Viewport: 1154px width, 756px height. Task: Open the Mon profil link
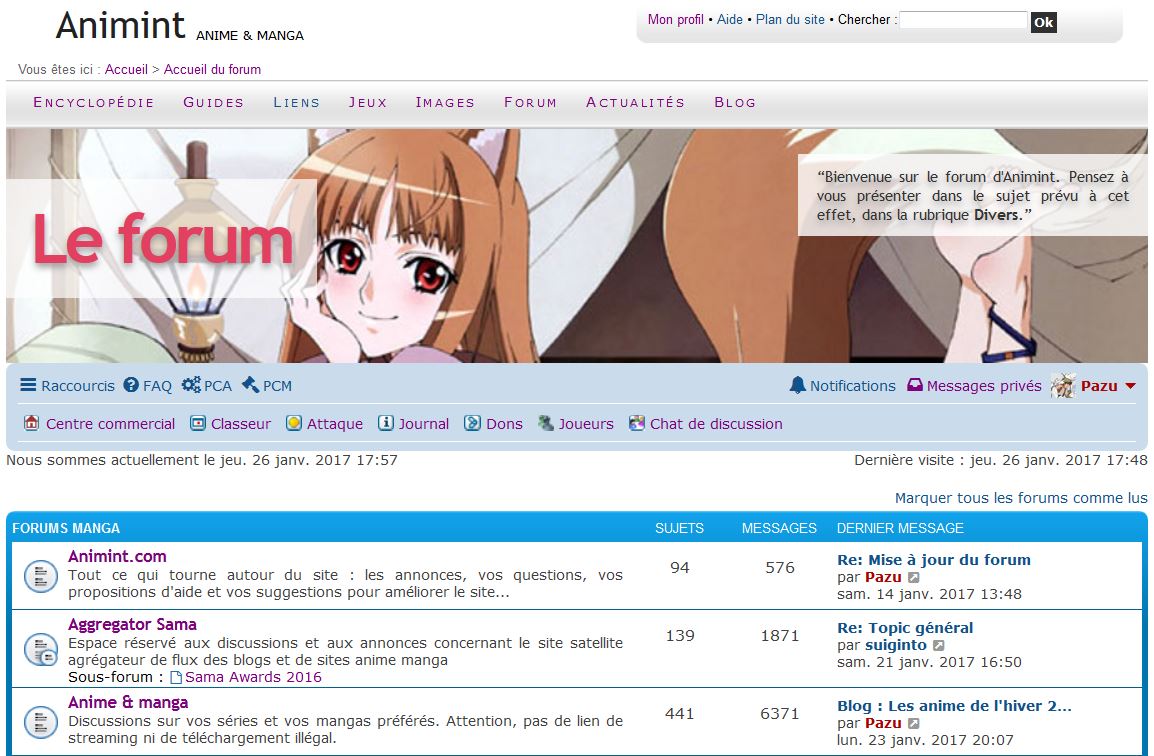coord(676,20)
